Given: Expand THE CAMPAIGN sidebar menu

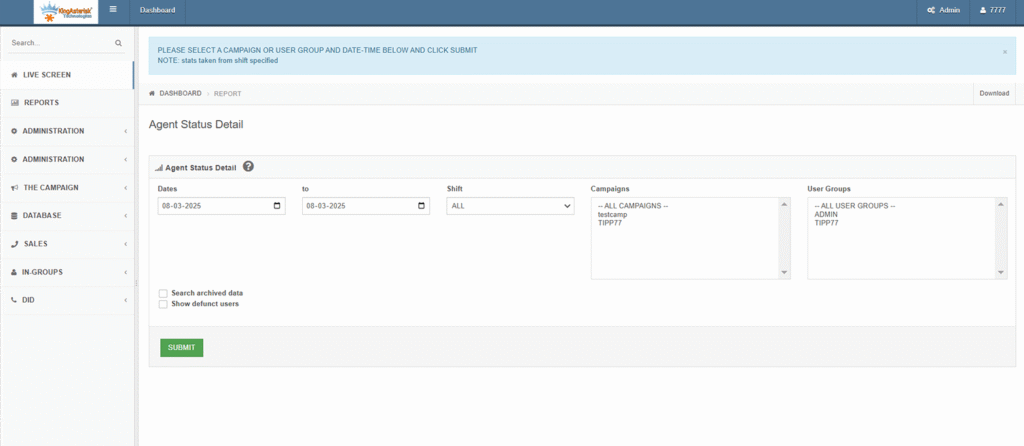Looking at the screenshot, I should click(x=66, y=187).
